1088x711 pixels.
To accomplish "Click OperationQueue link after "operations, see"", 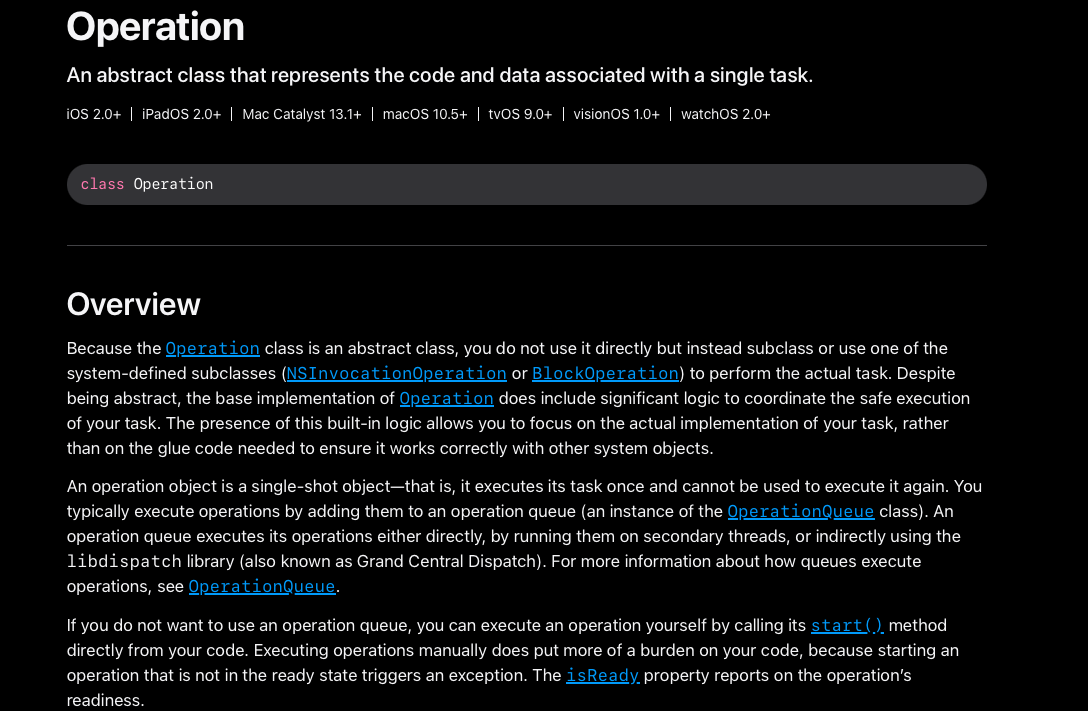I will click(x=262, y=587).
